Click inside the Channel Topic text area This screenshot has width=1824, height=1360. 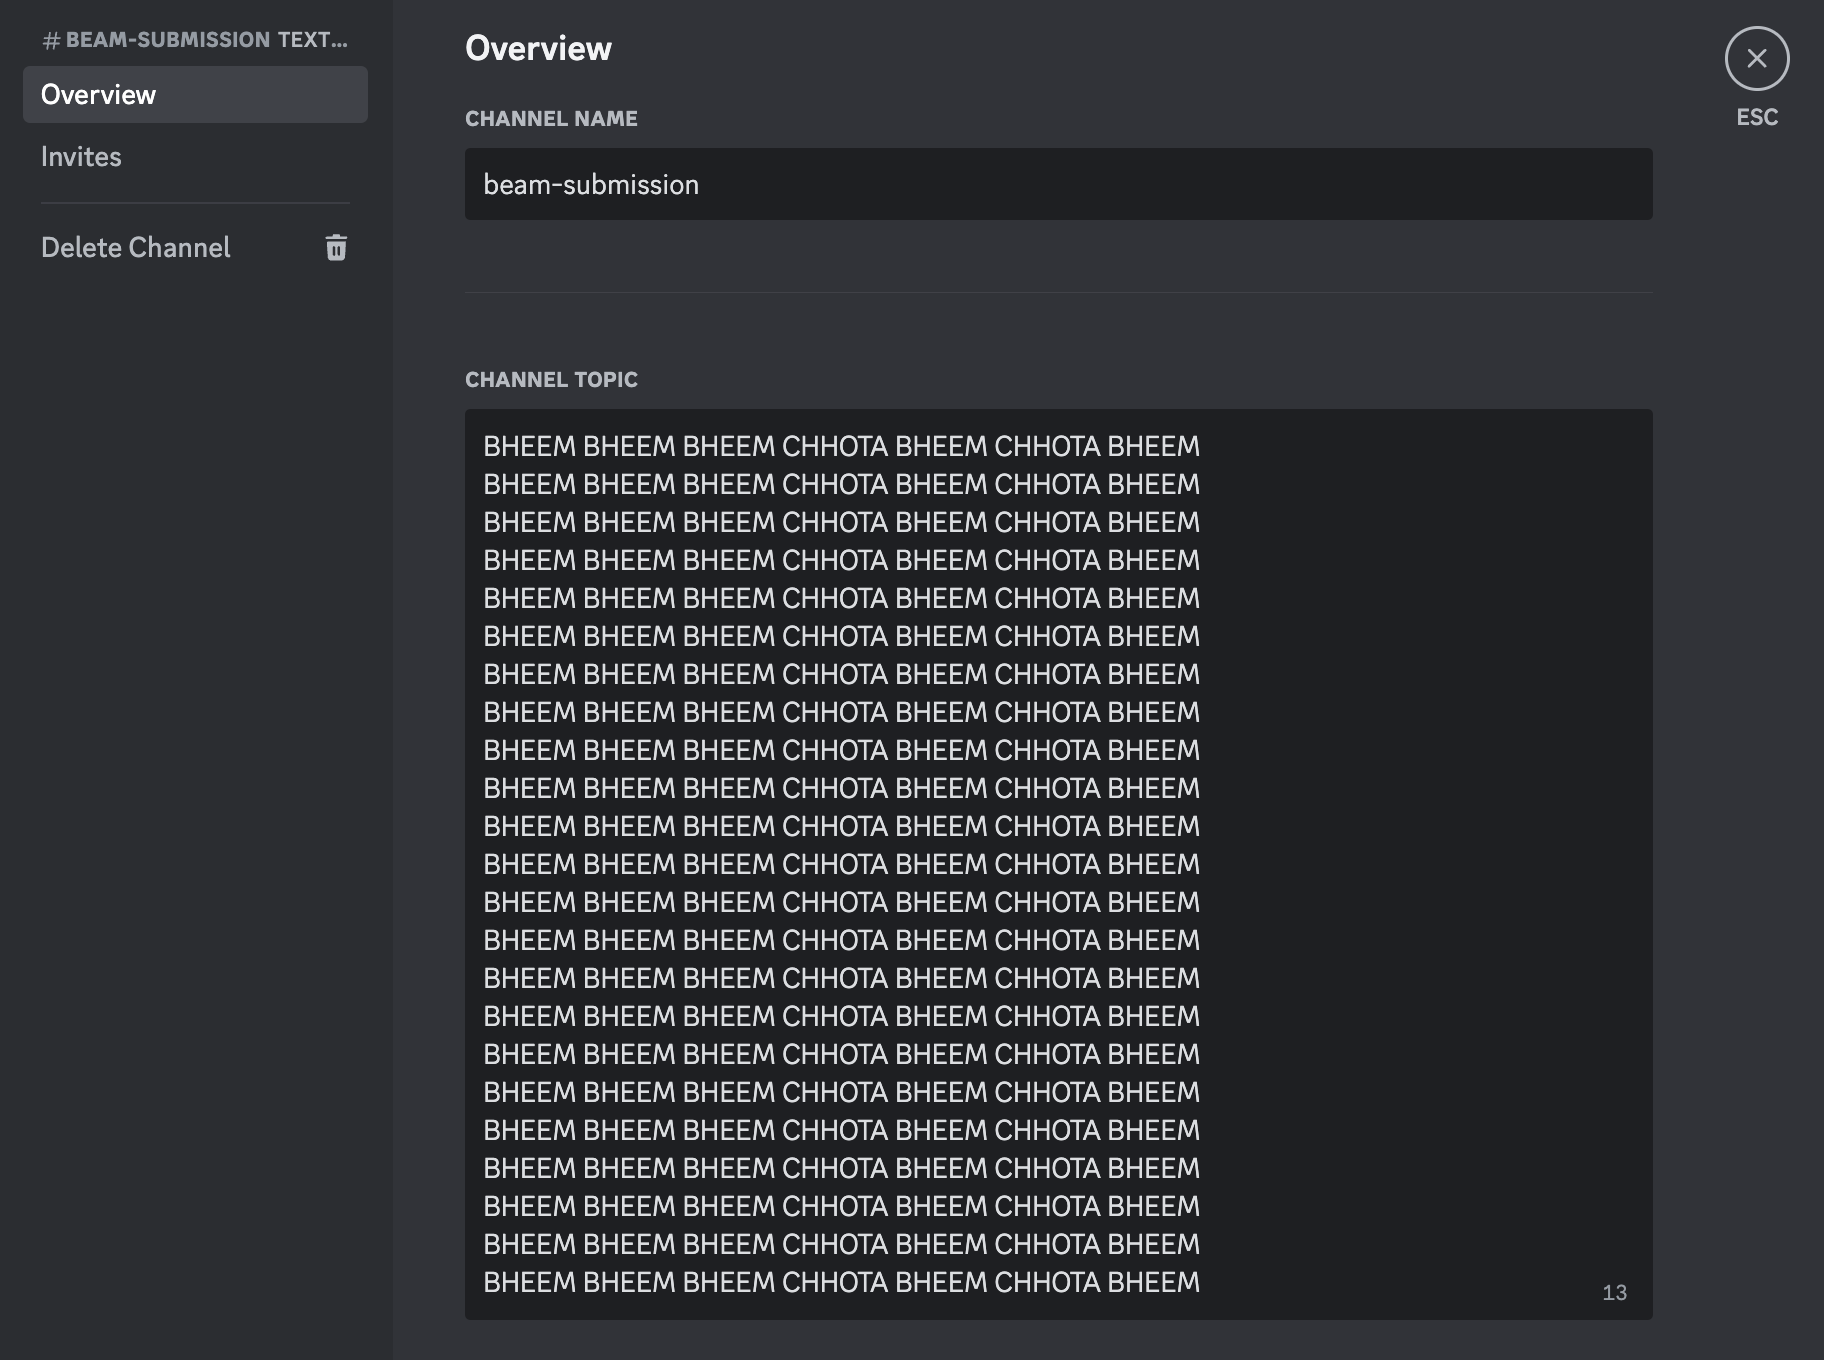[1058, 864]
